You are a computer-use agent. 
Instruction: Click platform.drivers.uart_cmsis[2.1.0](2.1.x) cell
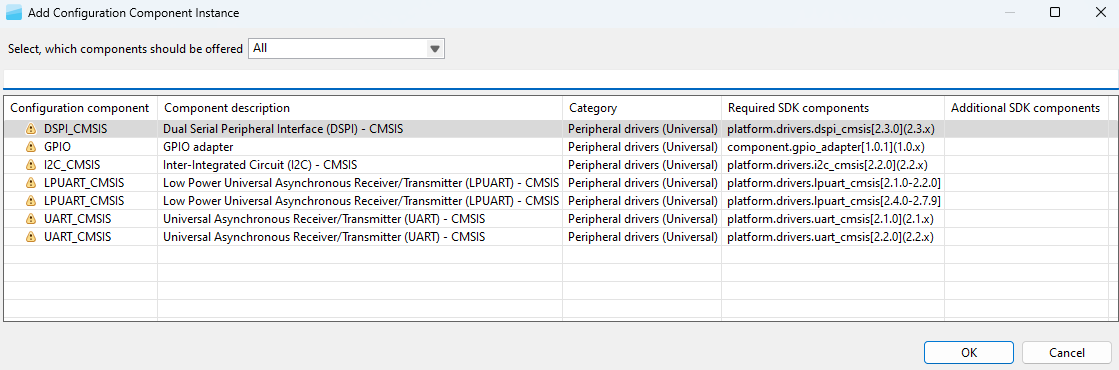[834, 219]
